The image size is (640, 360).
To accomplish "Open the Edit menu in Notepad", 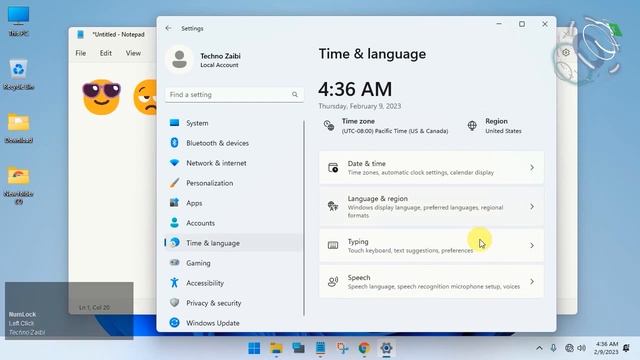I will tap(106, 53).
